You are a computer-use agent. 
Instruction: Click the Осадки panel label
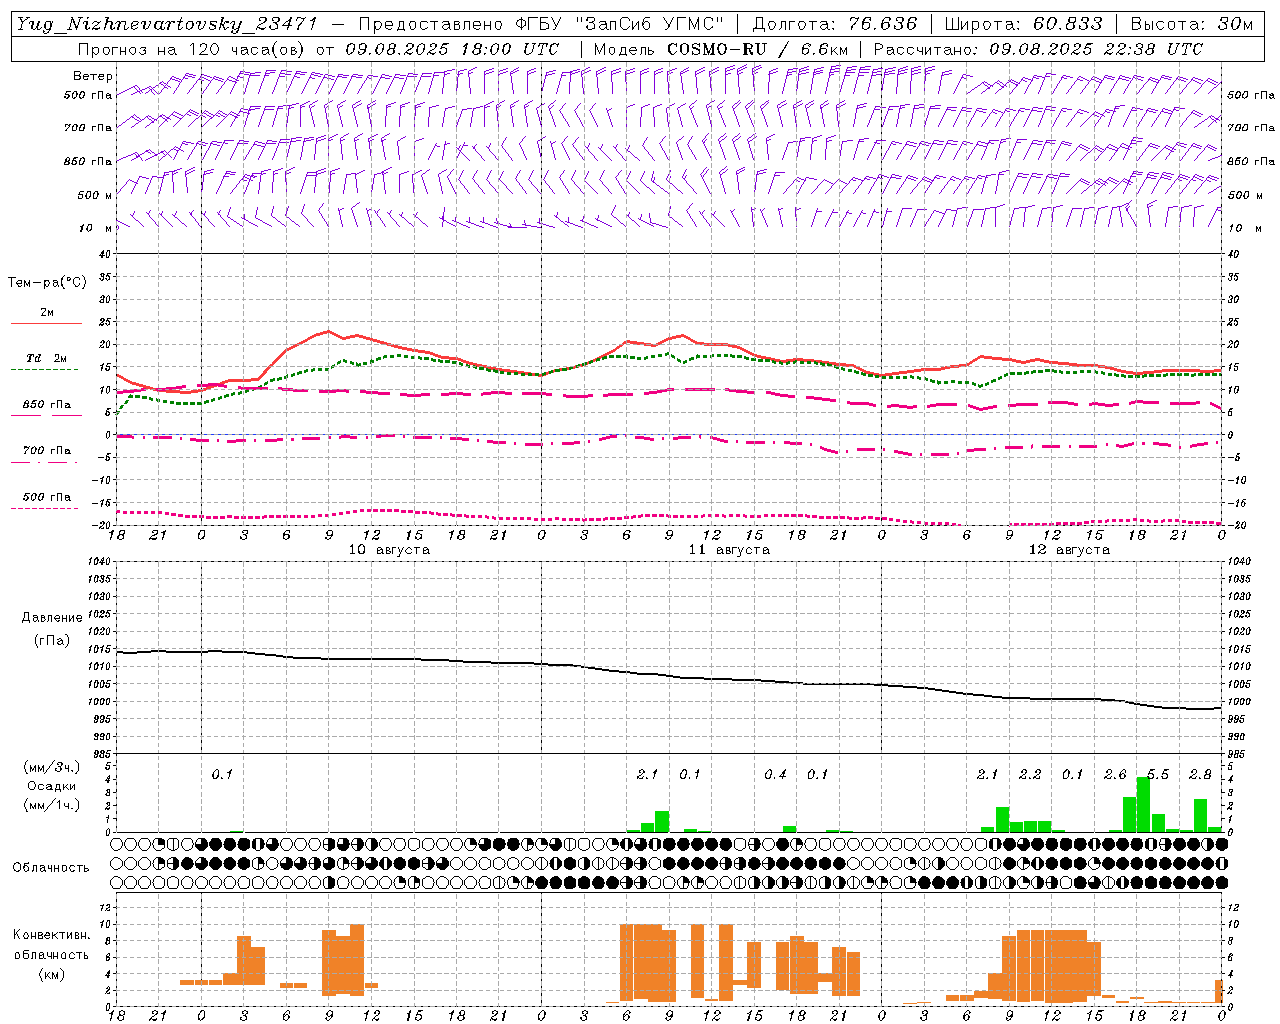coord(51,786)
